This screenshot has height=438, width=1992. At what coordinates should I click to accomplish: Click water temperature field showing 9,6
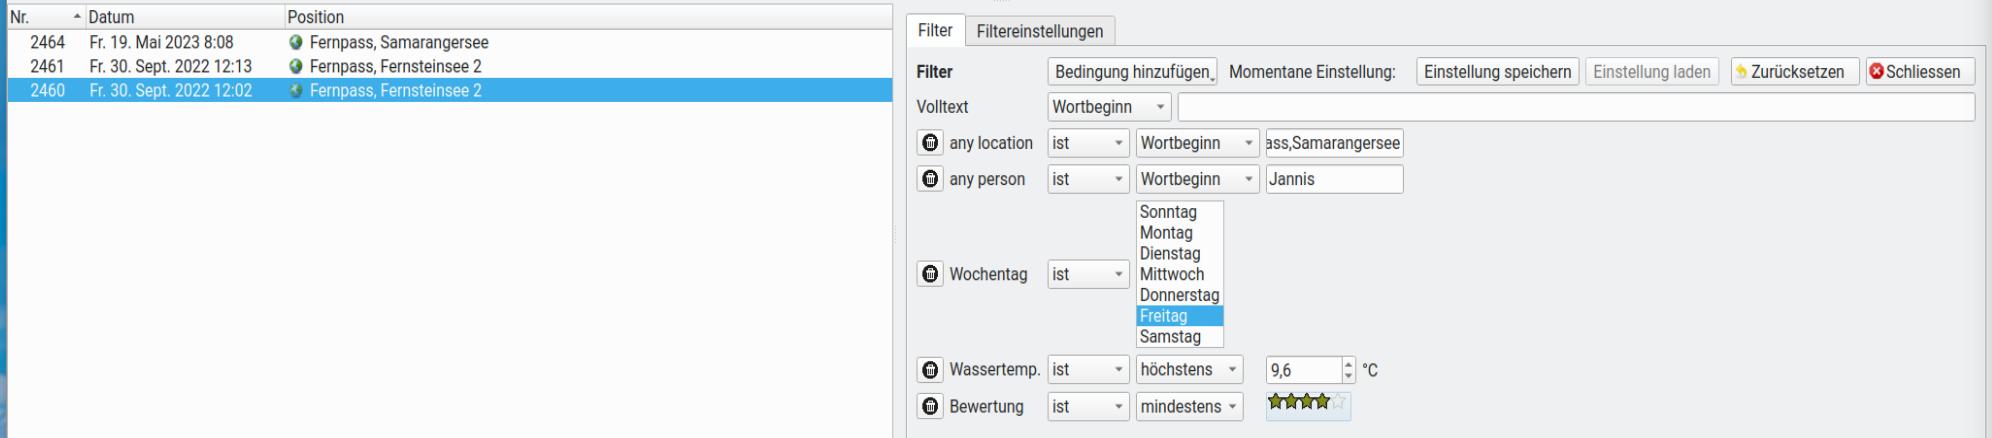coord(1303,370)
